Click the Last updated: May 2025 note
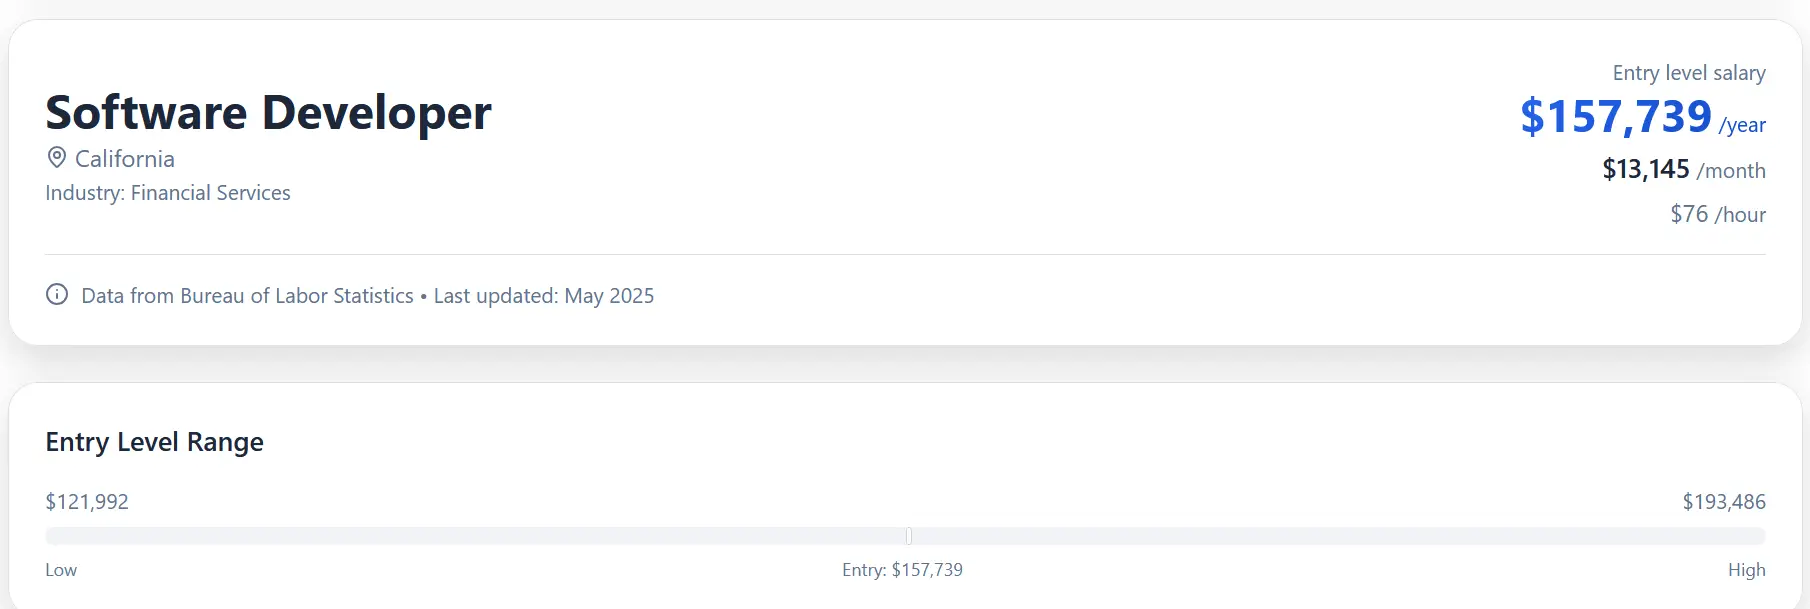This screenshot has width=1810, height=609. (x=544, y=296)
